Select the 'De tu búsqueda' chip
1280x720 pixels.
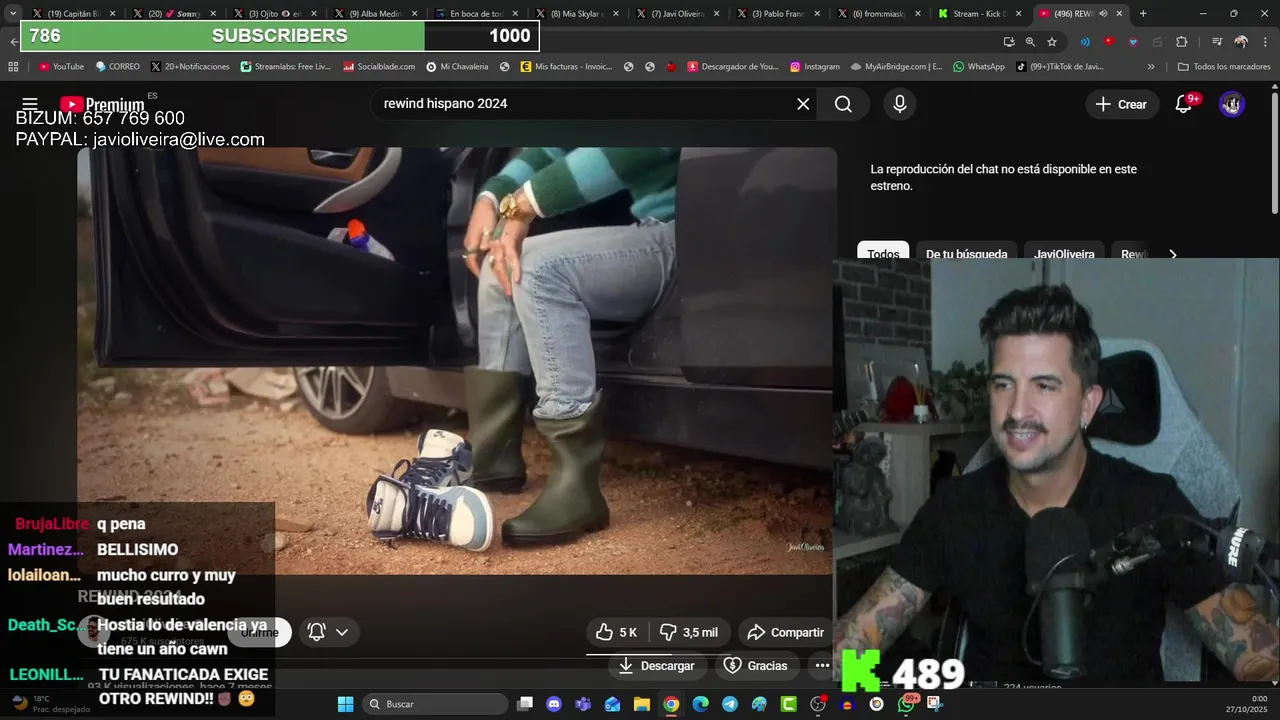(x=966, y=253)
